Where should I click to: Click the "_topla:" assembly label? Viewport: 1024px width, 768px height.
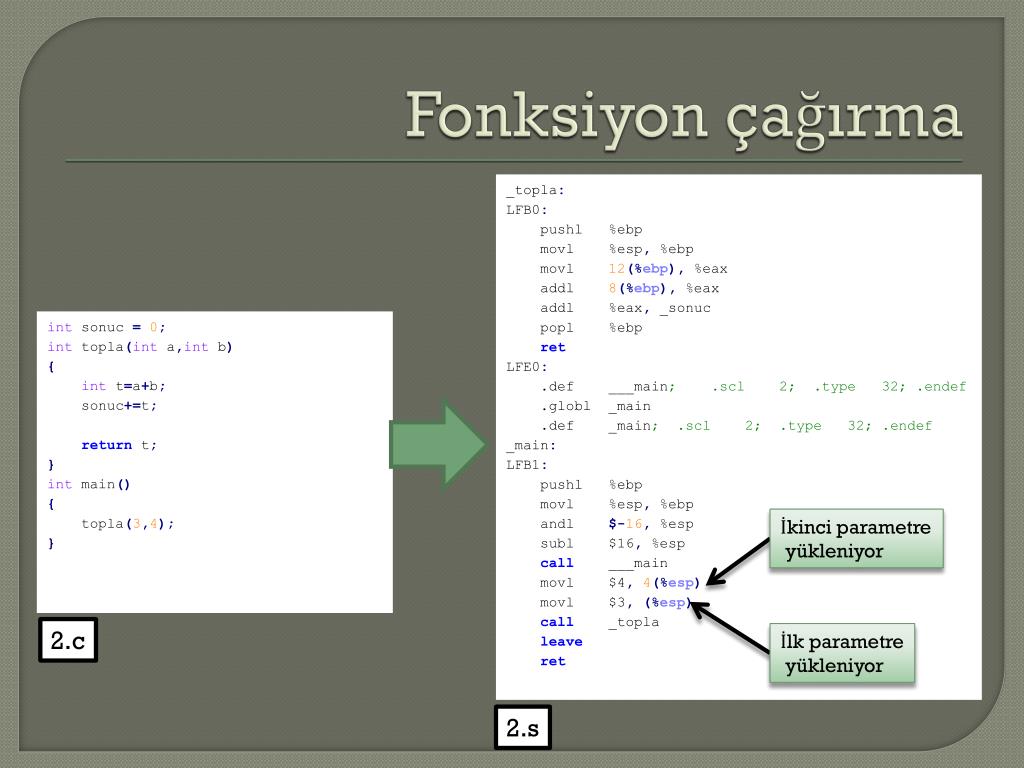536,190
